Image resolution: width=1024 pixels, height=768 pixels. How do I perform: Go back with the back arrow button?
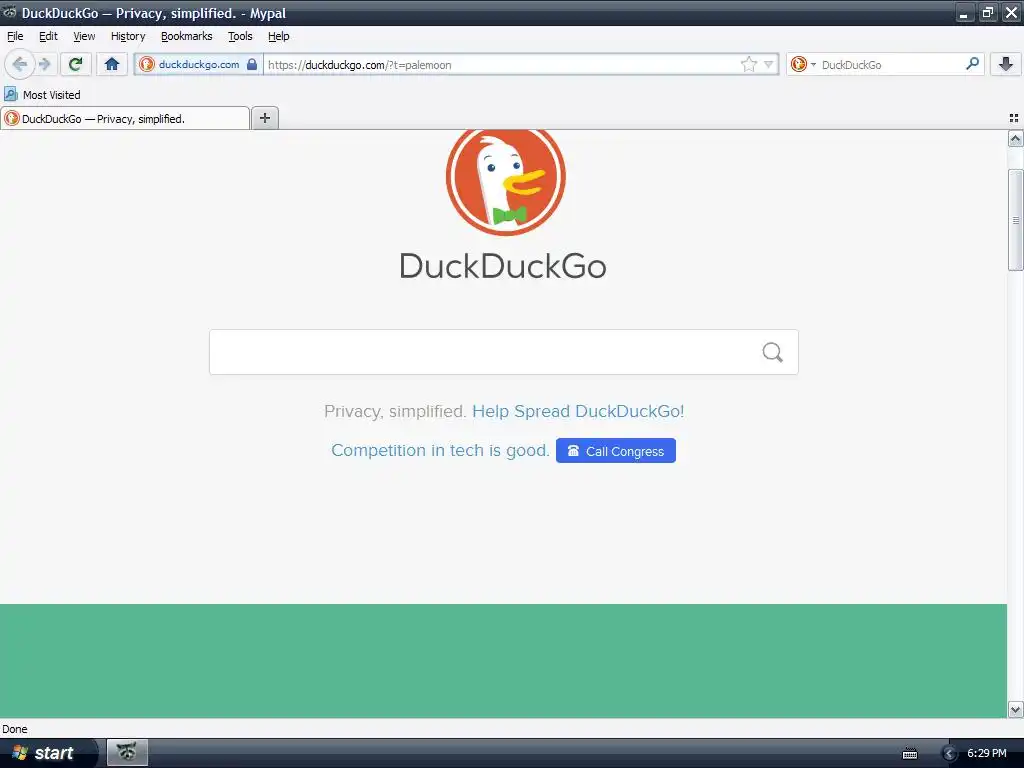click(x=20, y=64)
